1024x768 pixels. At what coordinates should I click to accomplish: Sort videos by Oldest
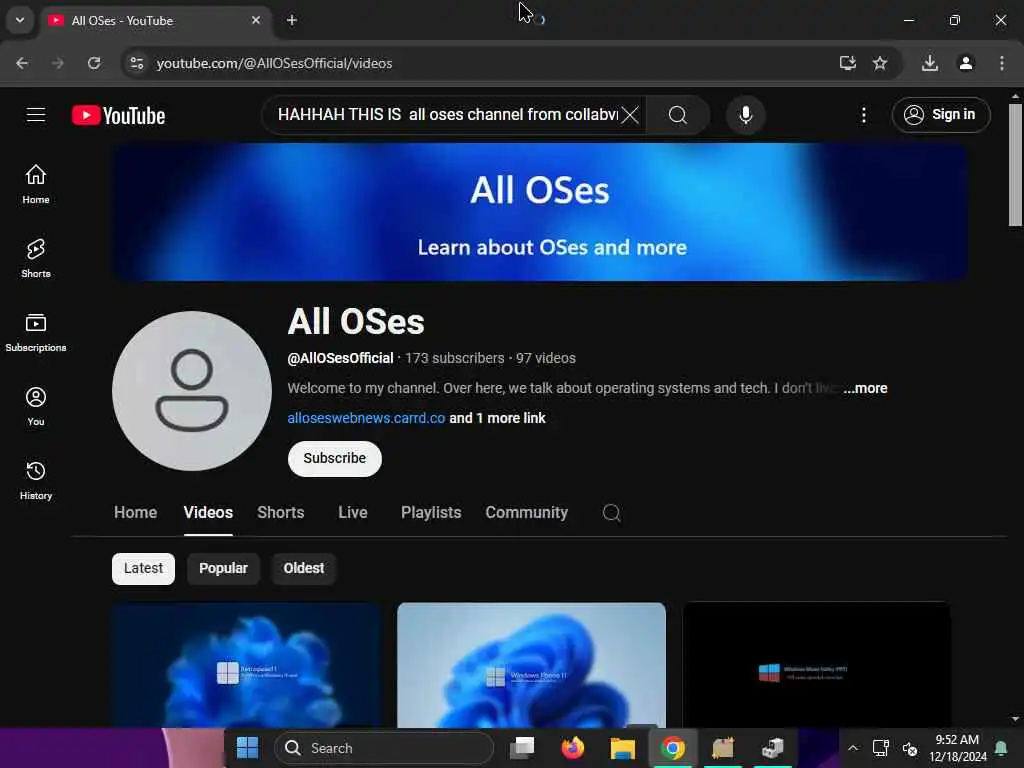tap(304, 568)
